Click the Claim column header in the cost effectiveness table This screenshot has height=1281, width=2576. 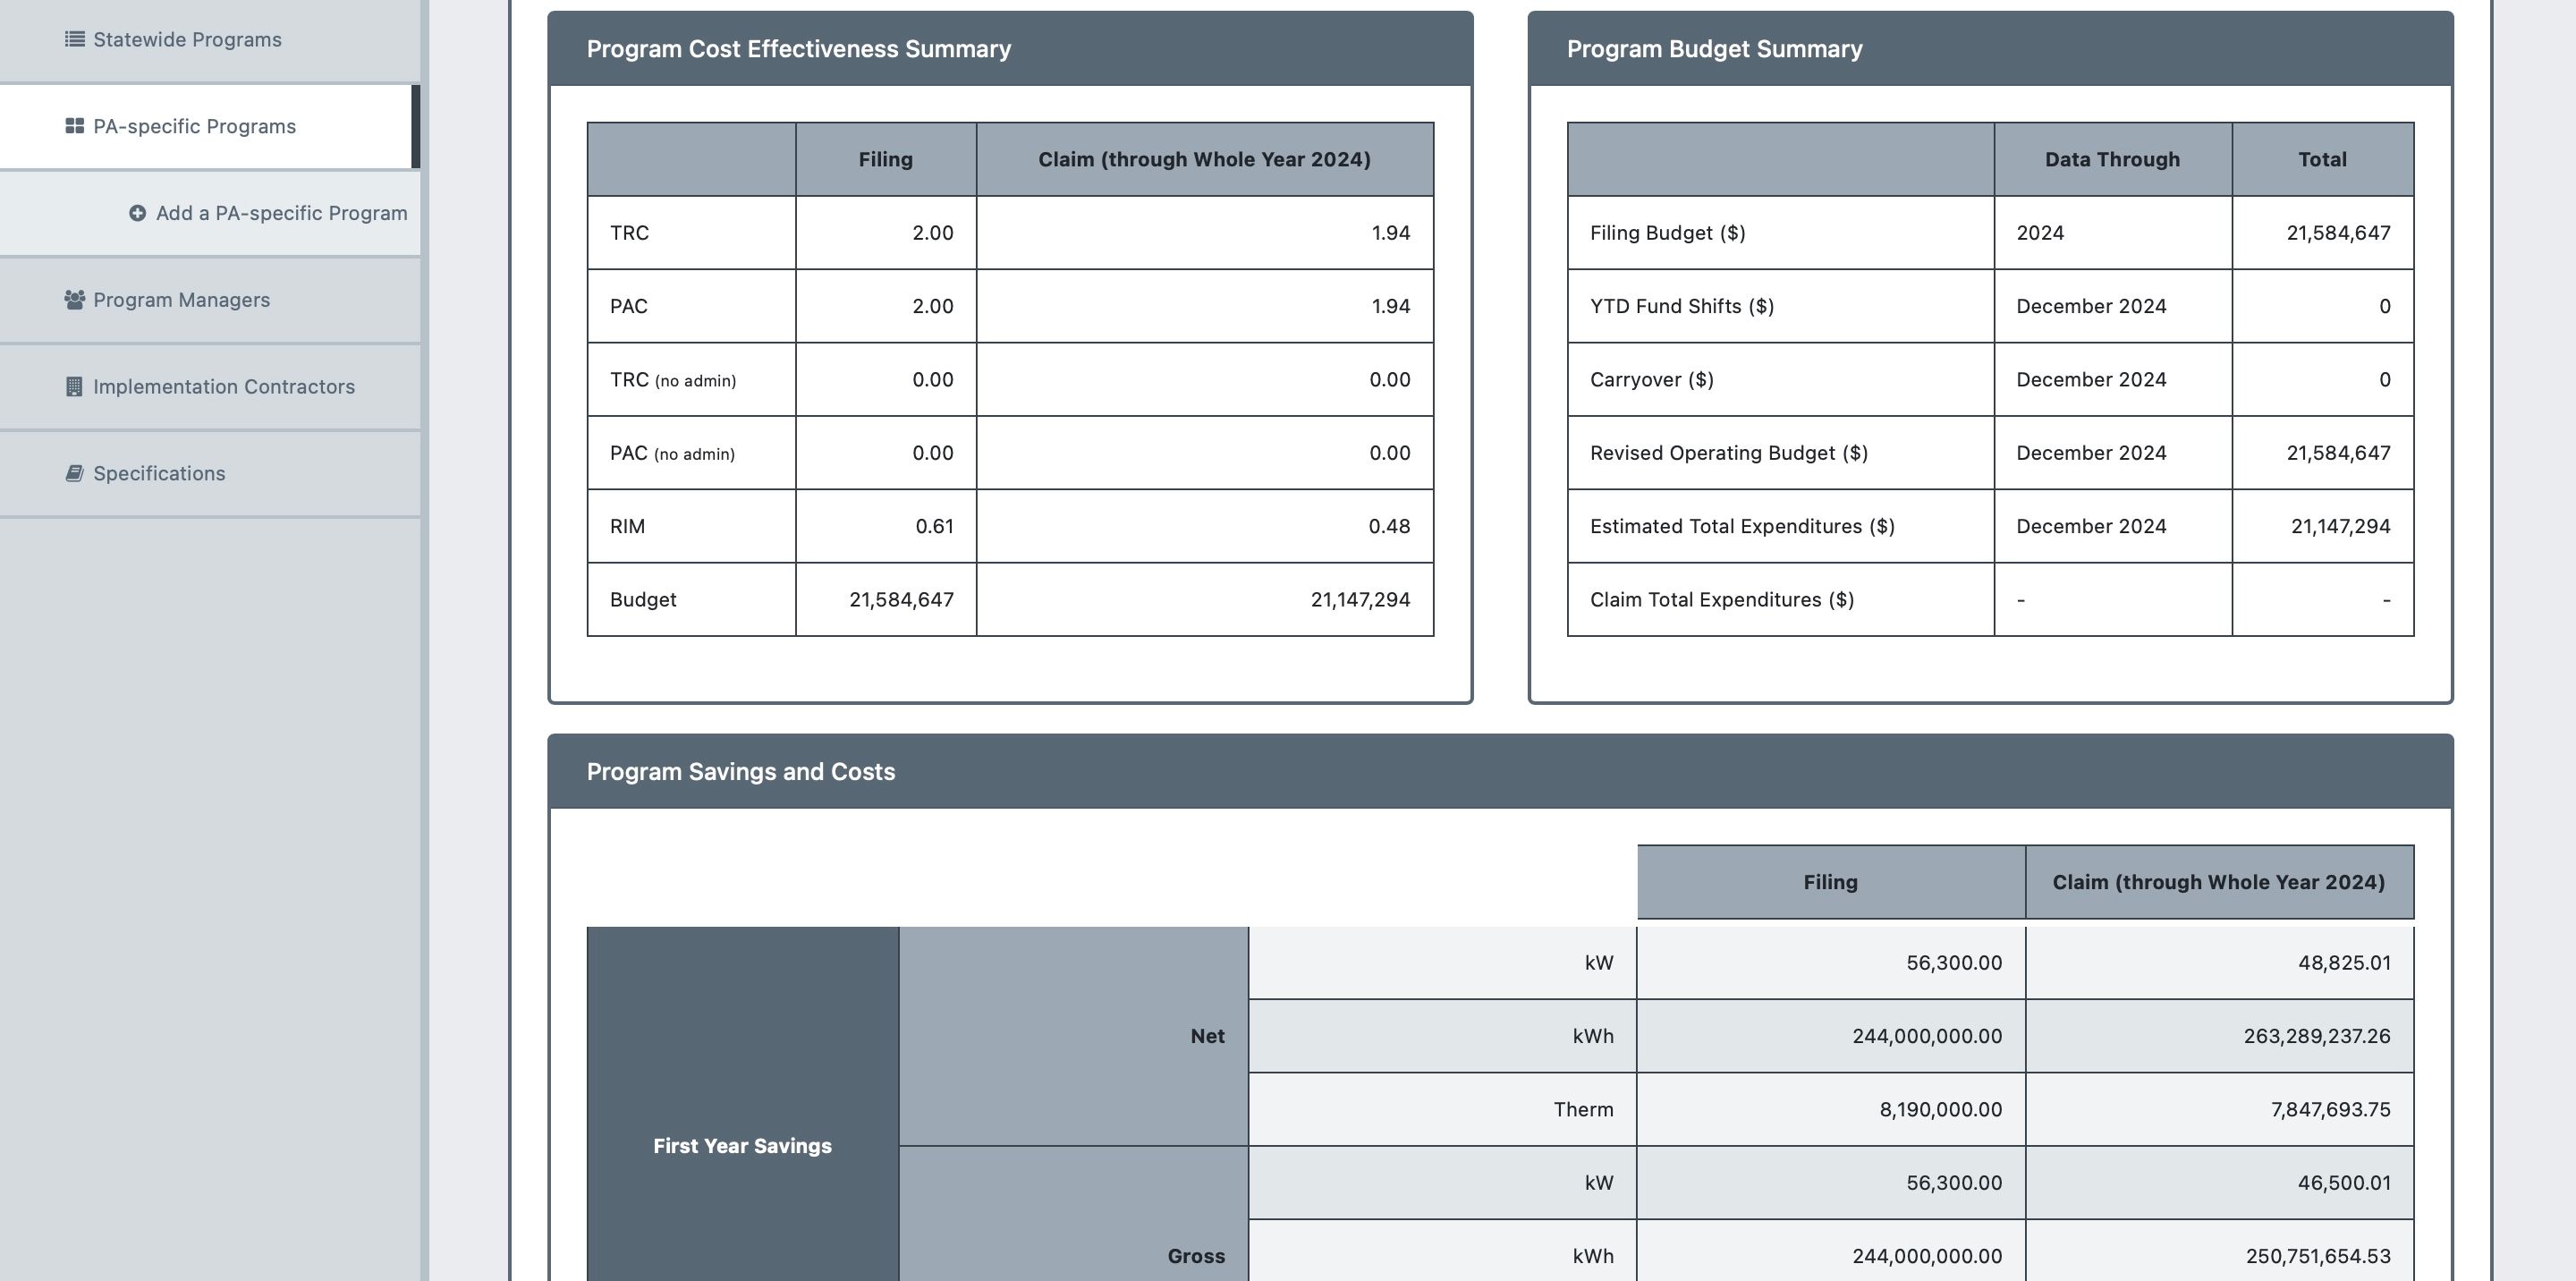pyautogui.click(x=1204, y=159)
